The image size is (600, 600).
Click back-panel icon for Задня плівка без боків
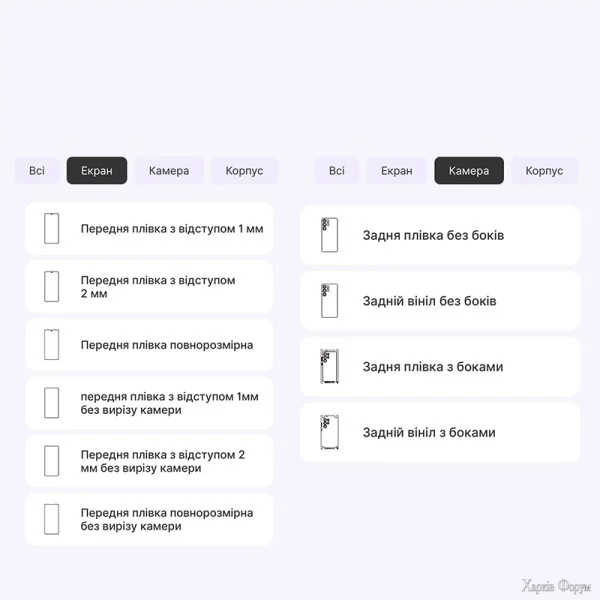pyautogui.click(x=329, y=235)
